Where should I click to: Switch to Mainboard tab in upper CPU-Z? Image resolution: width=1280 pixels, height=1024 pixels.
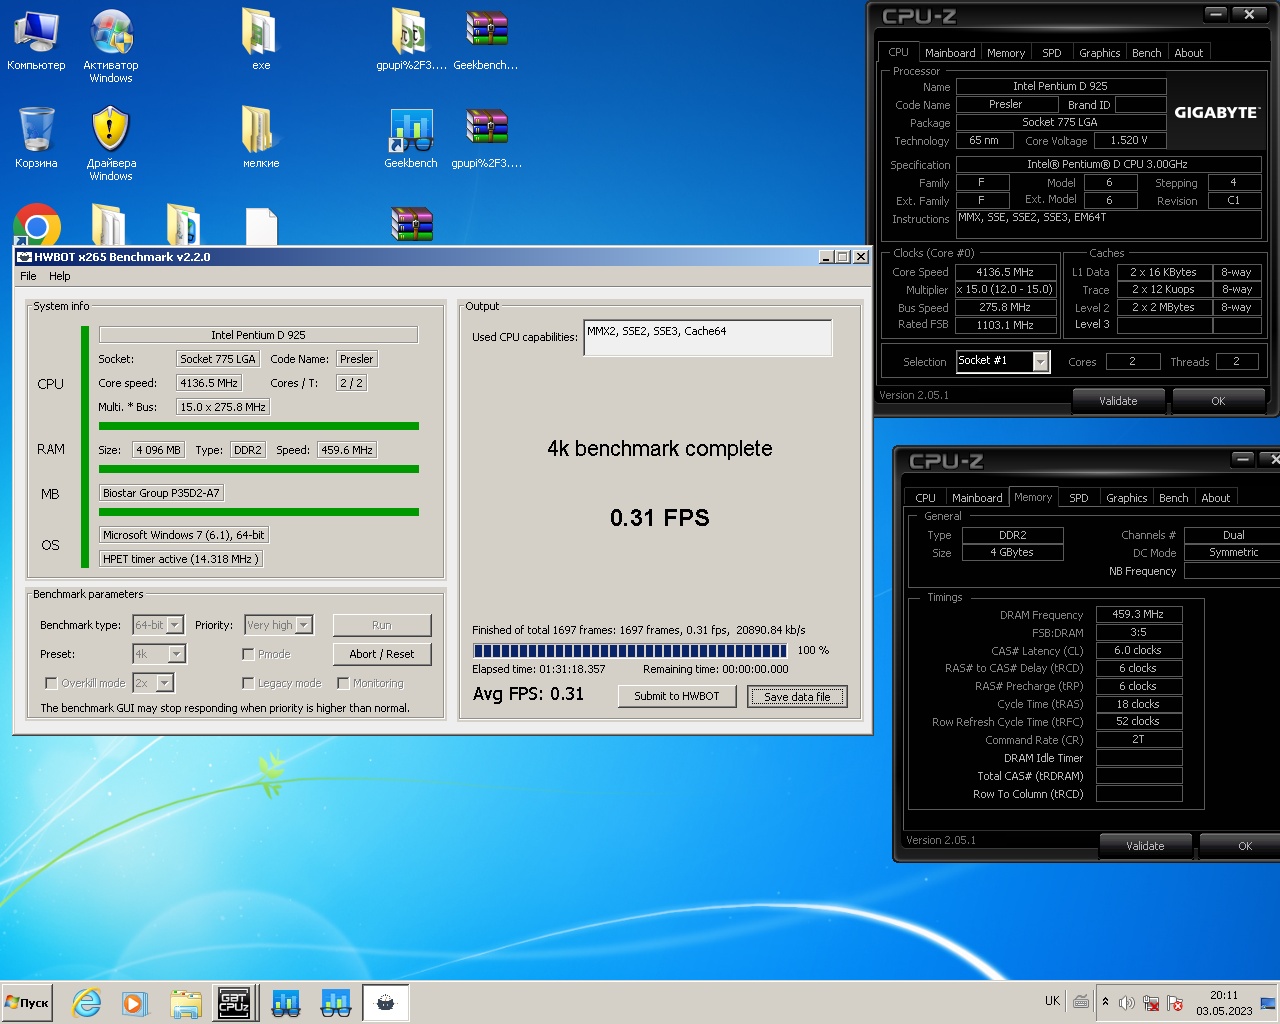click(950, 53)
